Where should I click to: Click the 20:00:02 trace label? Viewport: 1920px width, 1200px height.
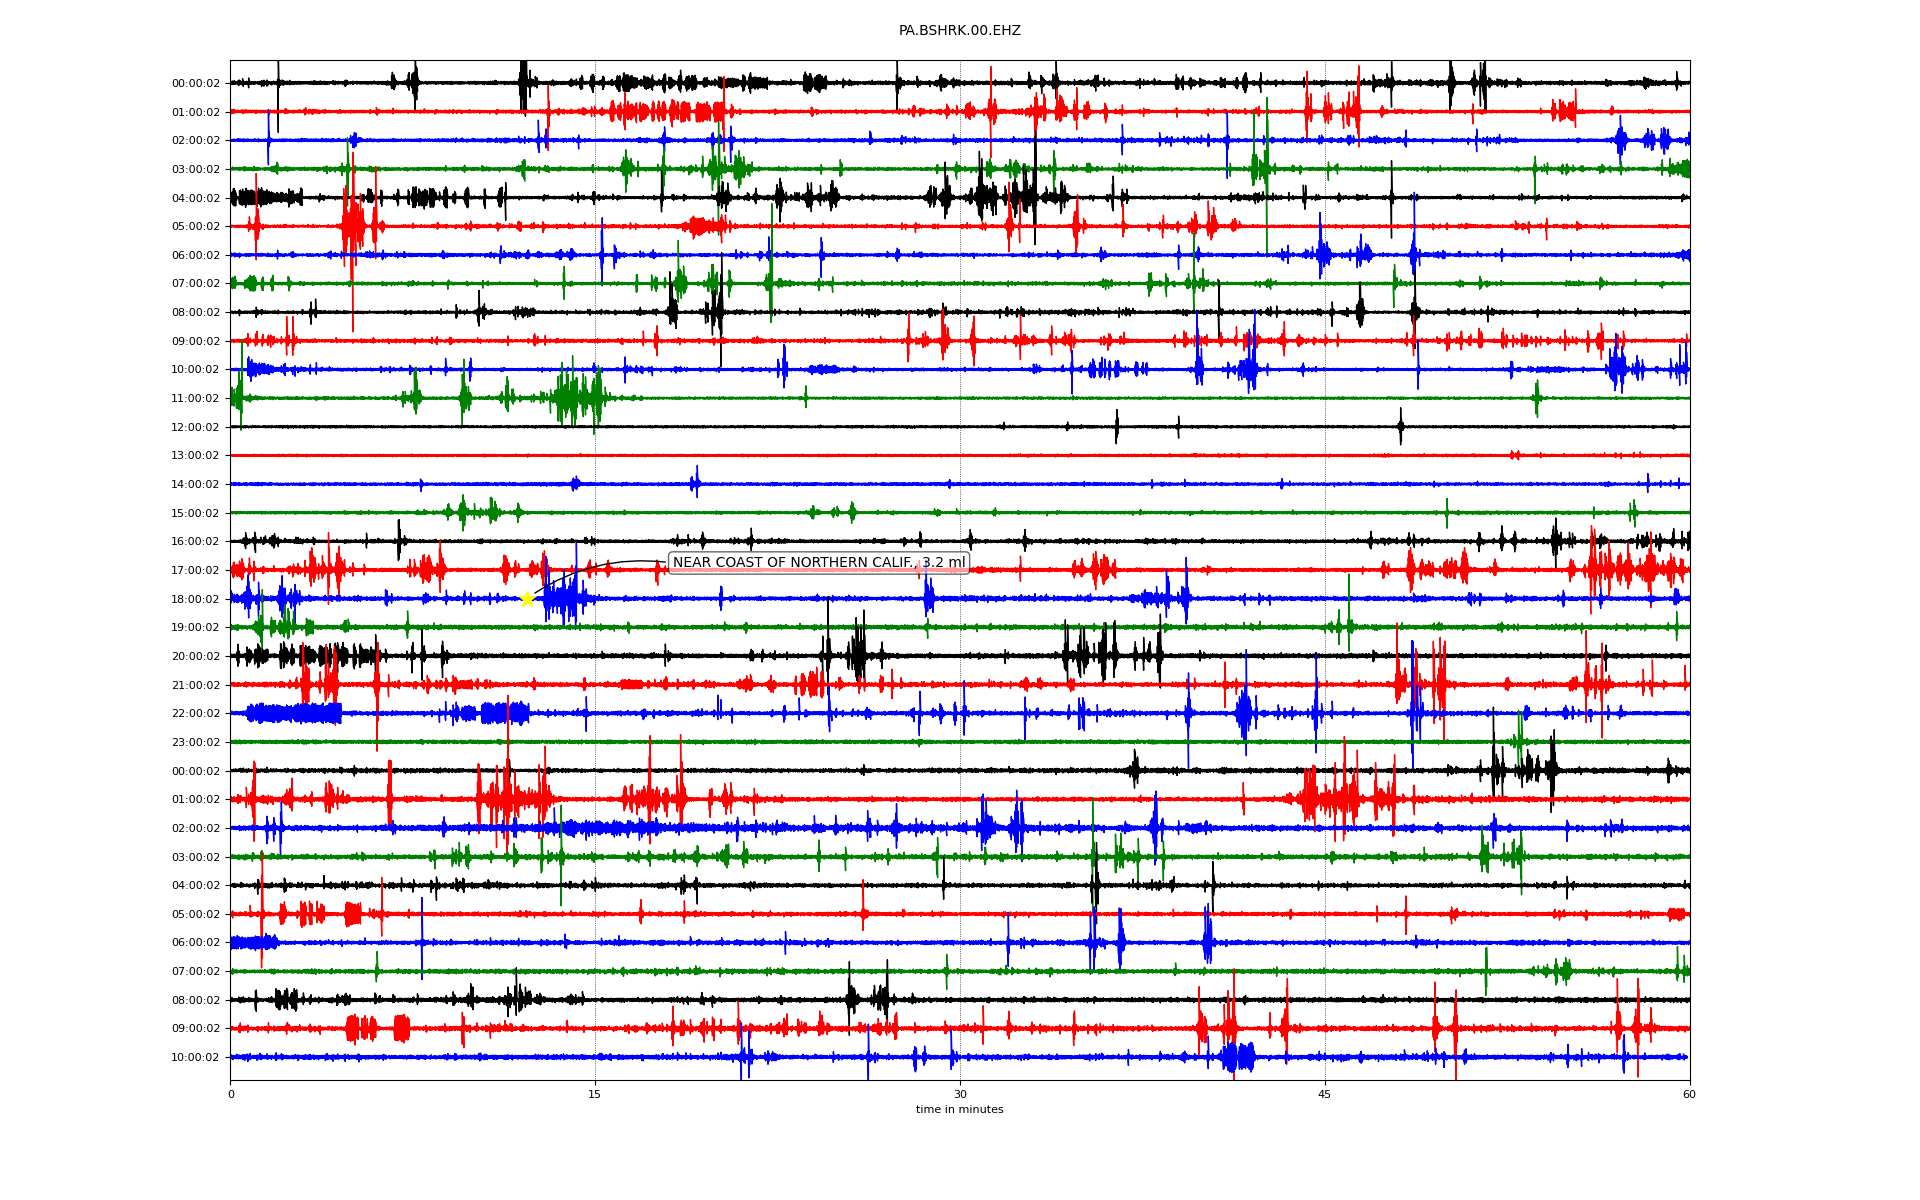(x=195, y=657)
